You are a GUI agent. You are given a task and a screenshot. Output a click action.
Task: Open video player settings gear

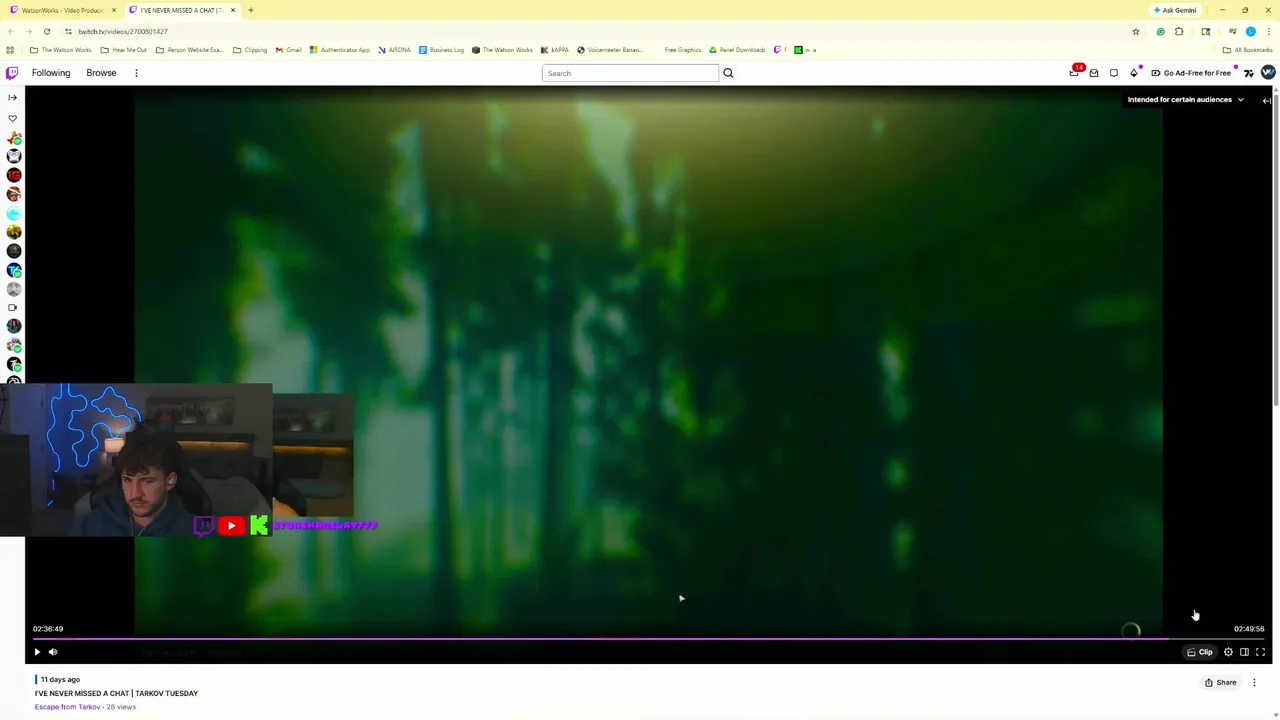[1228, 652]
